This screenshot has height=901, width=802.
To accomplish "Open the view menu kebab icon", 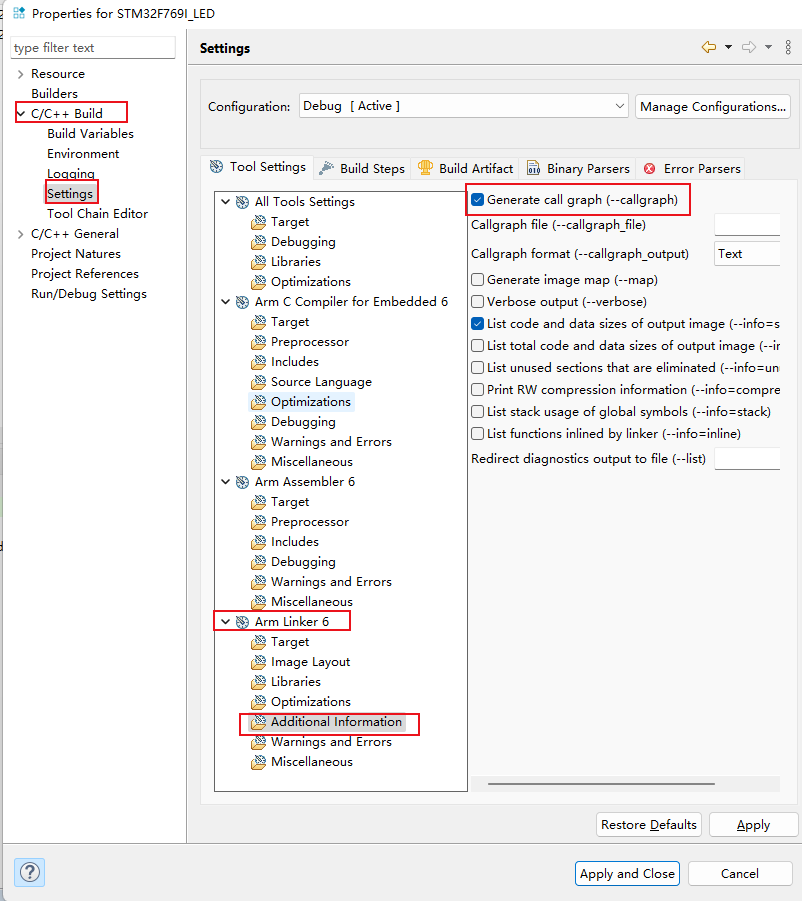I will [787, 47].
